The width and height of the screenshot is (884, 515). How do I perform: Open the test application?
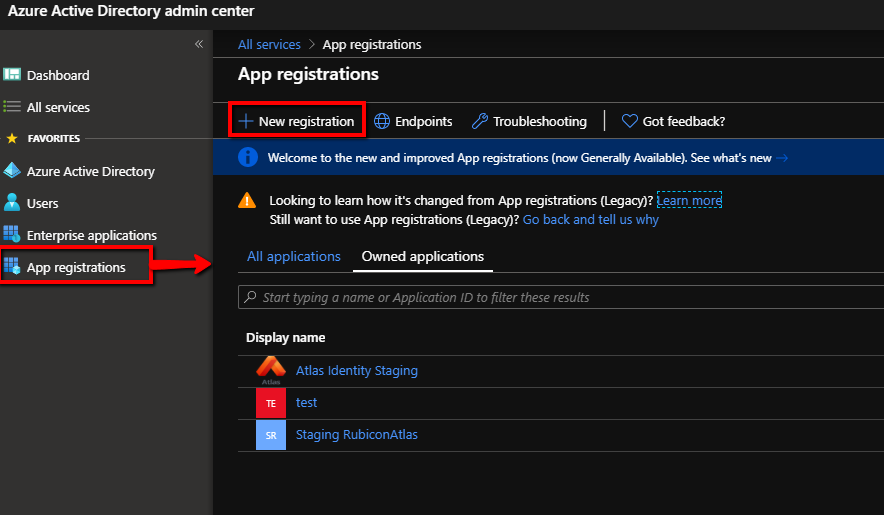[x=306, y=403]
